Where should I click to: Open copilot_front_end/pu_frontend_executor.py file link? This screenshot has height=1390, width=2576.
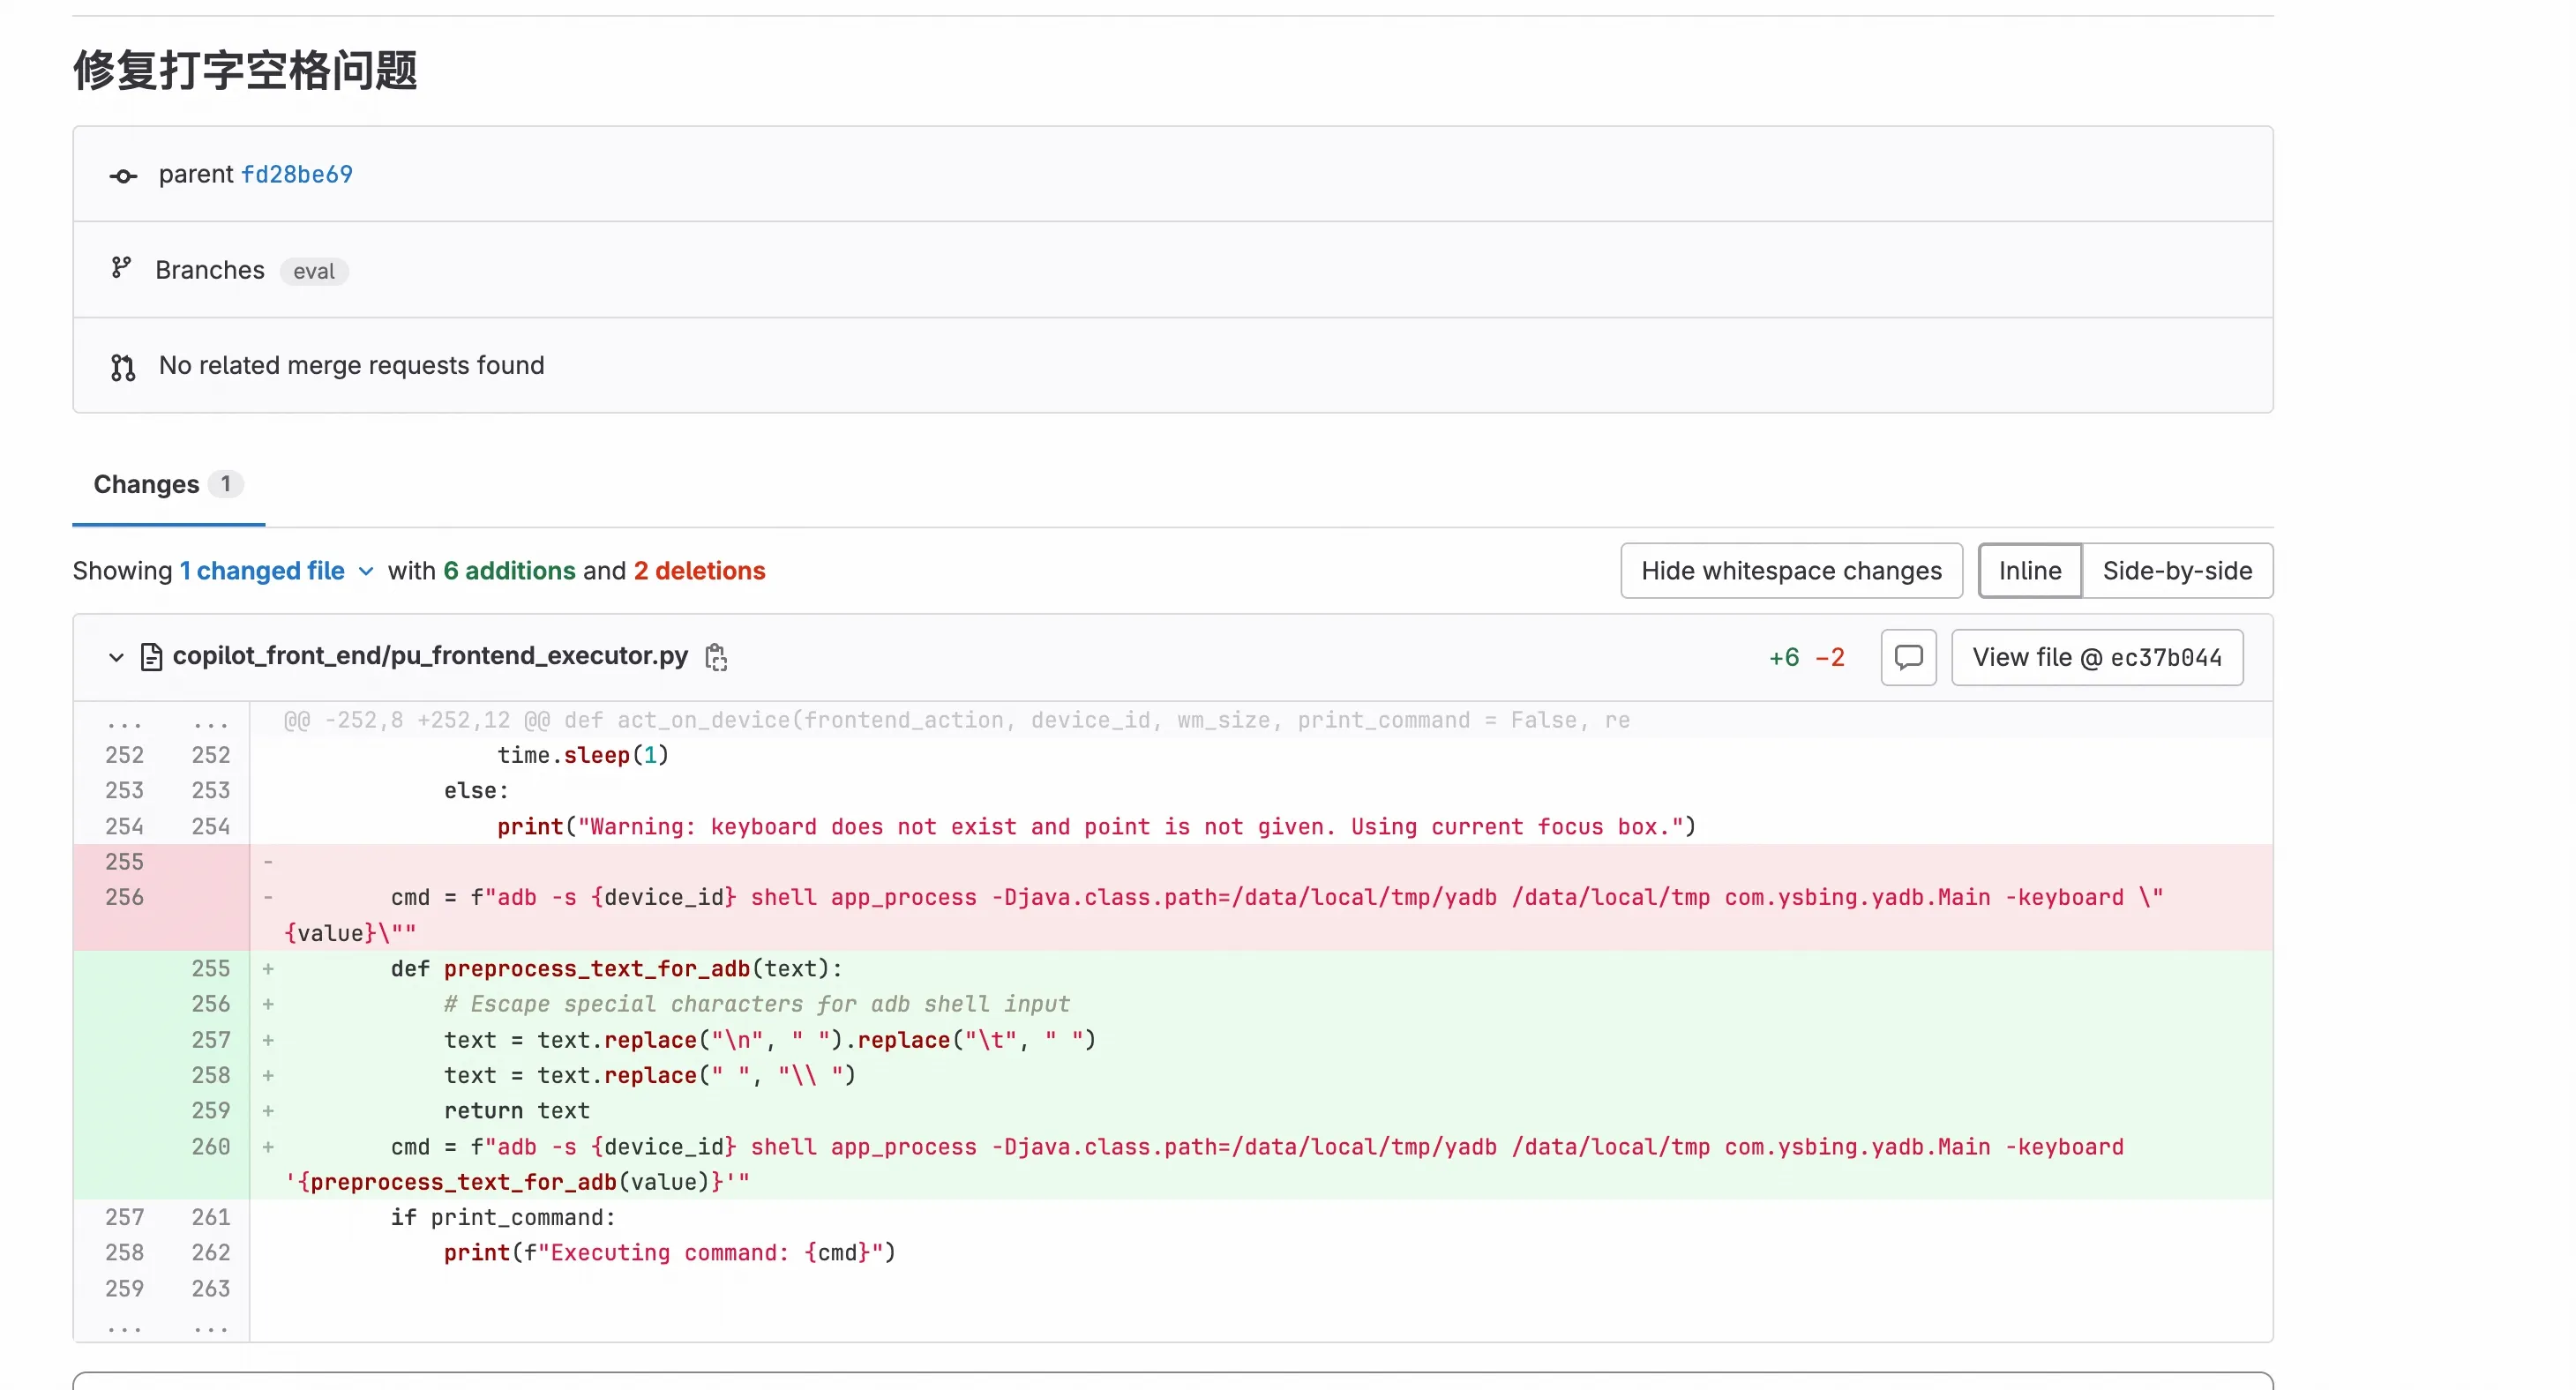point(430,655)
